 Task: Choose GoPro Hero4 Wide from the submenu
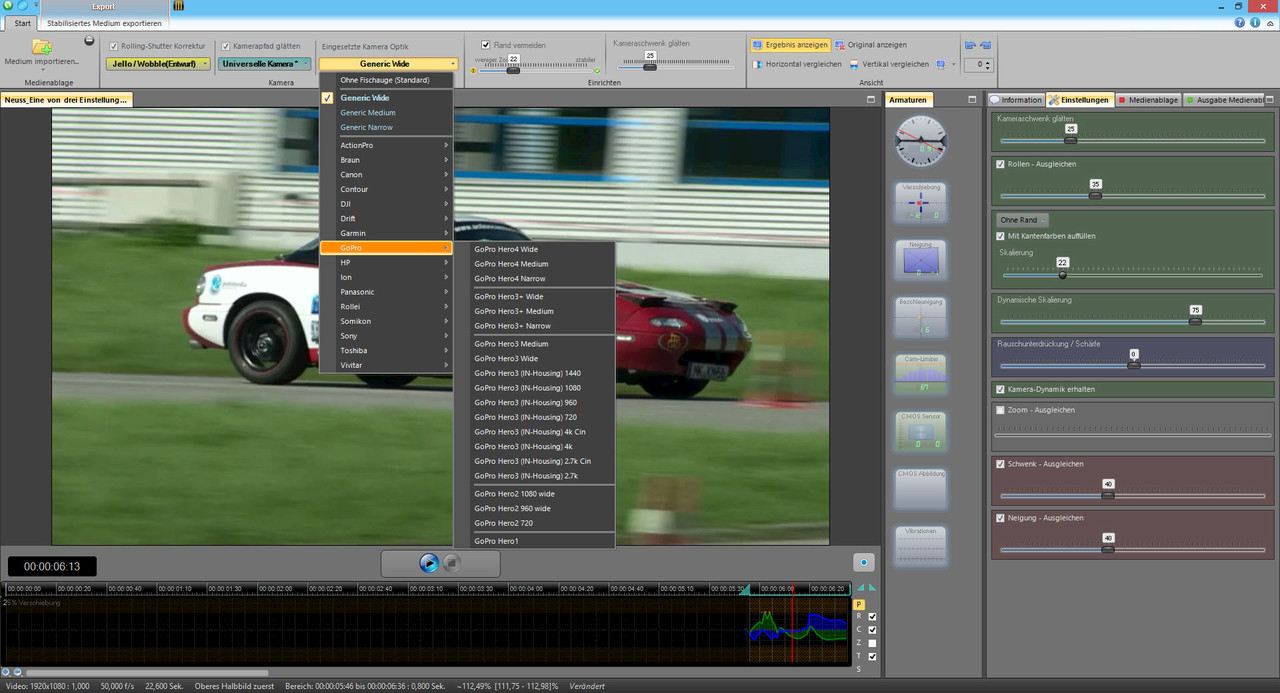tap(506, 249)
